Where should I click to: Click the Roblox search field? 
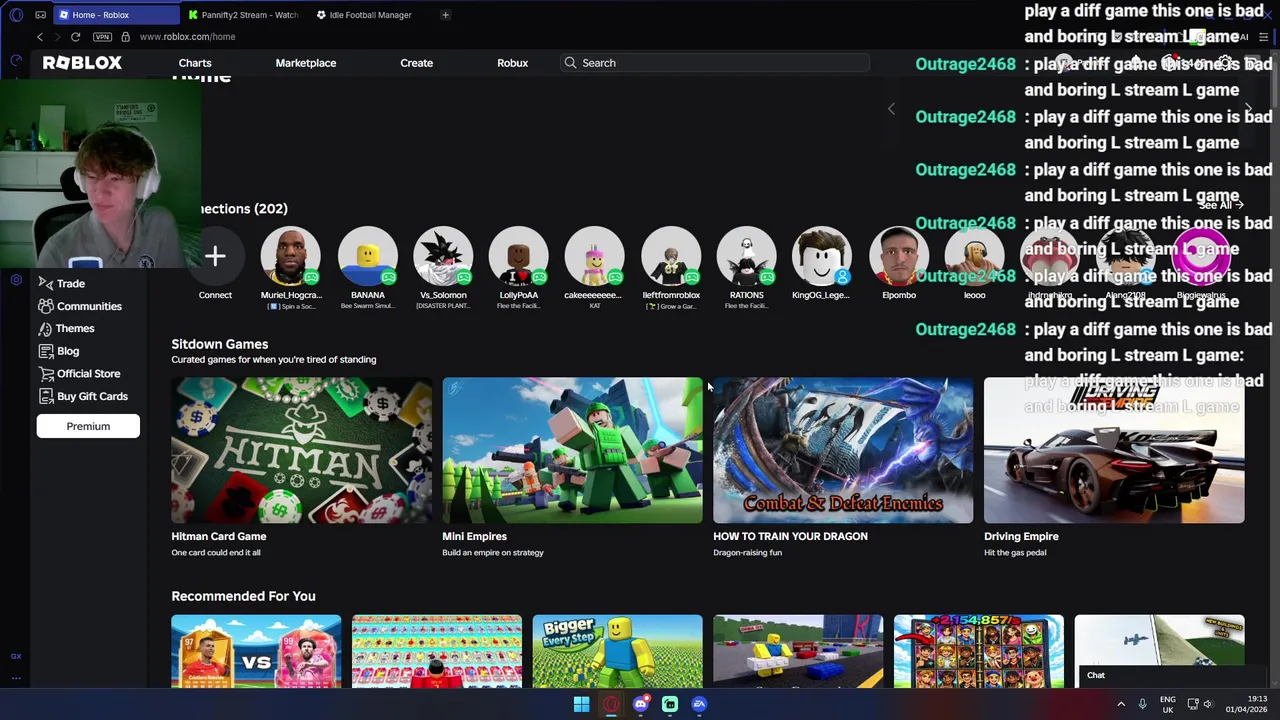715,63
